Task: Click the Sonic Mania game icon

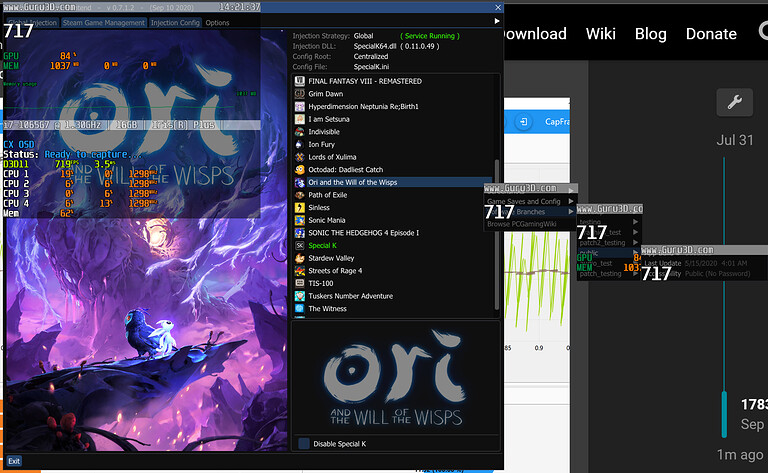Action: pos(300,220)
